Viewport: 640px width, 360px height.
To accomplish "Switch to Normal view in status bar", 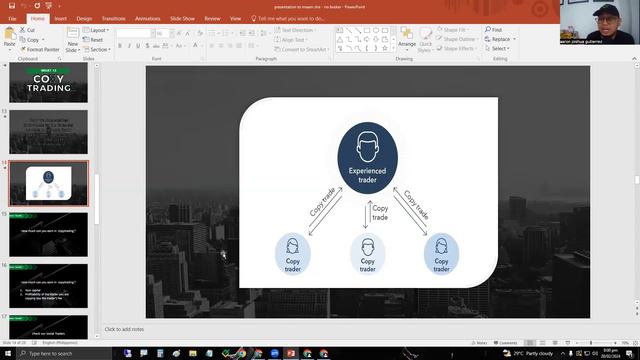I will click(530, 343).
